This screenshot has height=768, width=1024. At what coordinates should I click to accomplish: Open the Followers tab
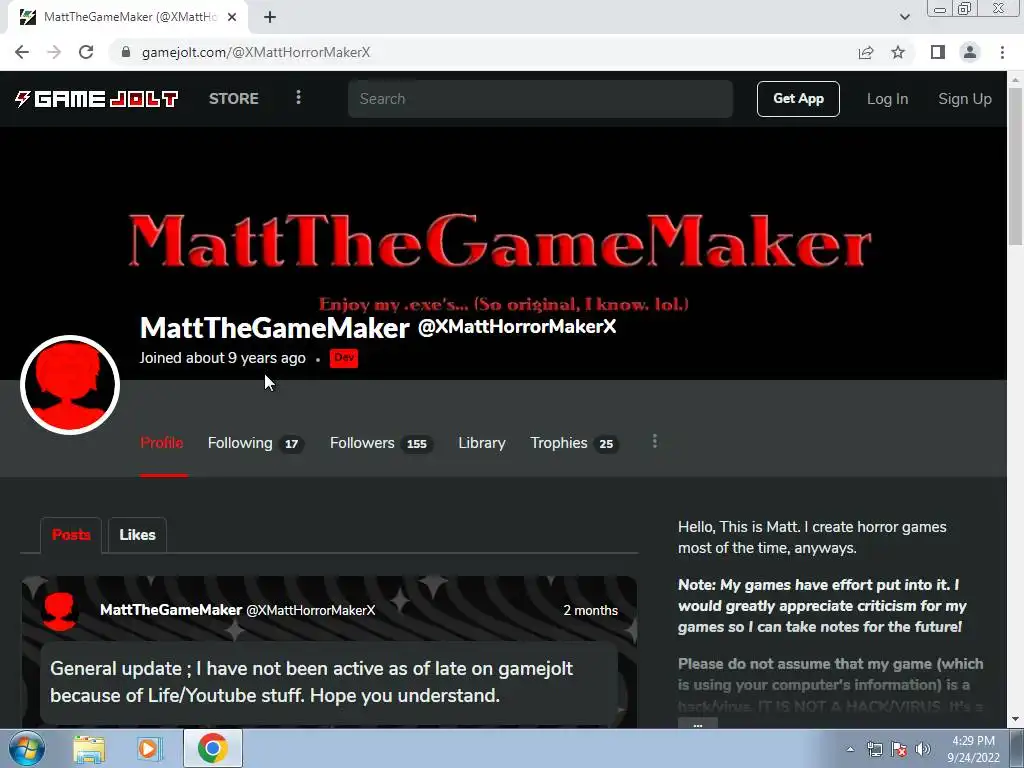(381, 443)
